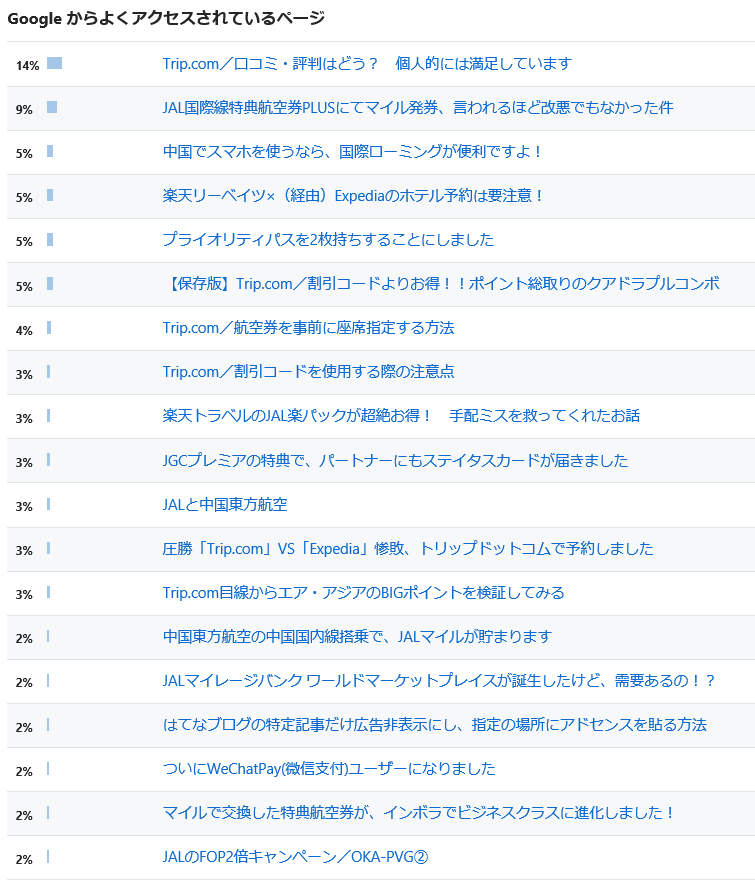Open 中国でスマホを使うなら国際ローミング link
This screenshot has width=755, height=886.
click(353, 151)
